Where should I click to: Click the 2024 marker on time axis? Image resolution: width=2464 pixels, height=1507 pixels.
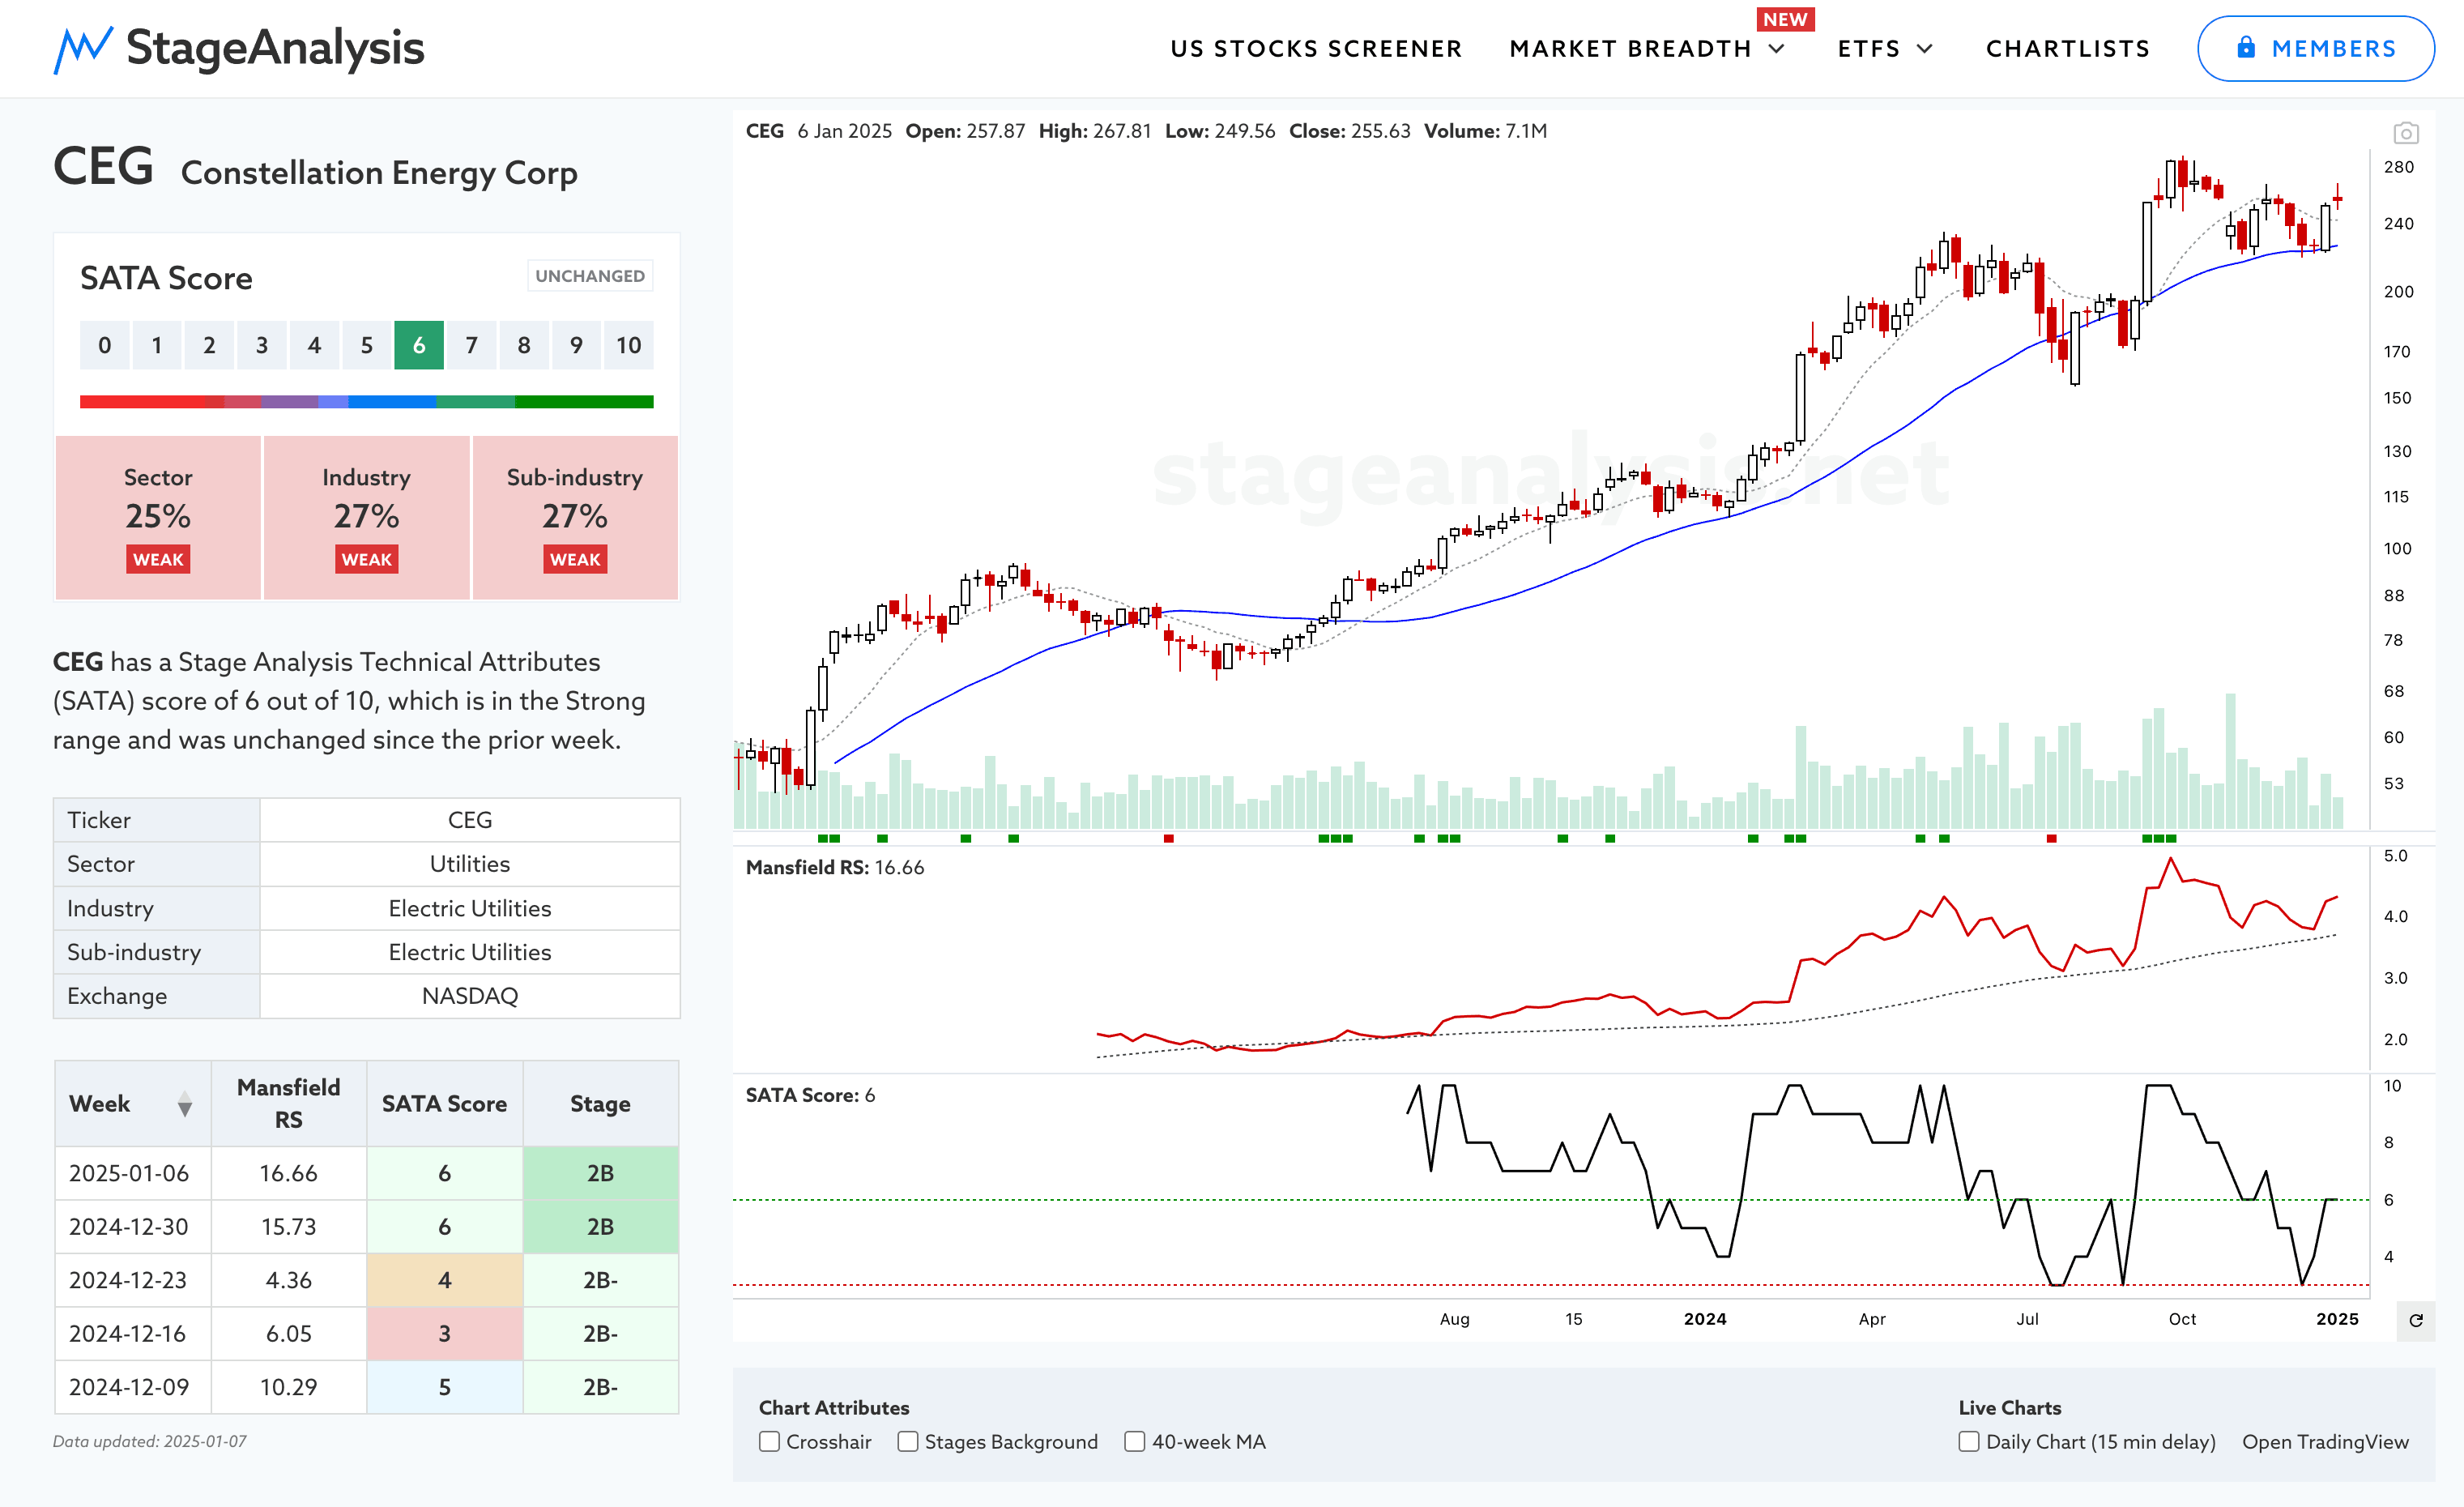pyautogui.click(x=1705, y=1319)
